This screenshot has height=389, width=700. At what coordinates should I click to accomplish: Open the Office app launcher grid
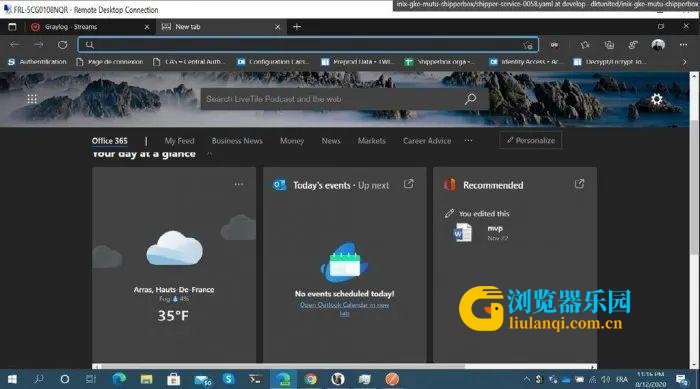32,99
